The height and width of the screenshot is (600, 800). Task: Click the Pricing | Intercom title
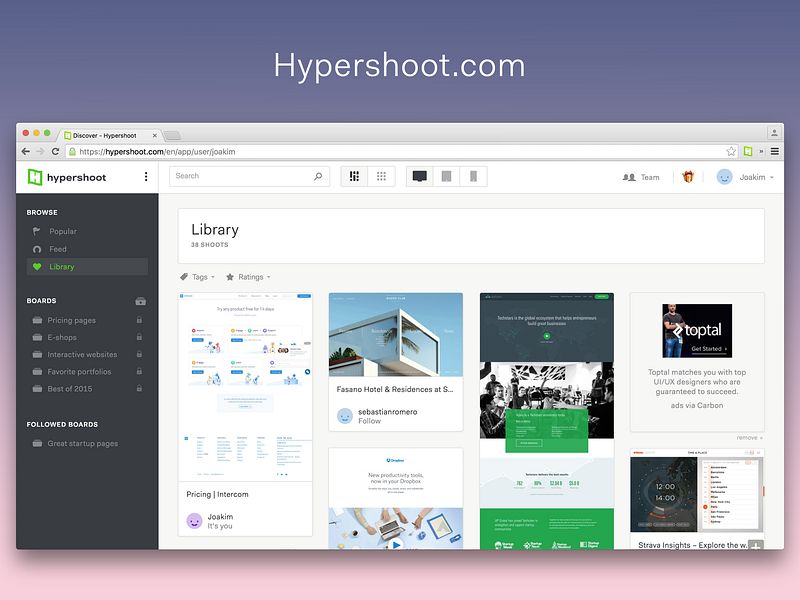pyautogui.click(x=217, y=494)
